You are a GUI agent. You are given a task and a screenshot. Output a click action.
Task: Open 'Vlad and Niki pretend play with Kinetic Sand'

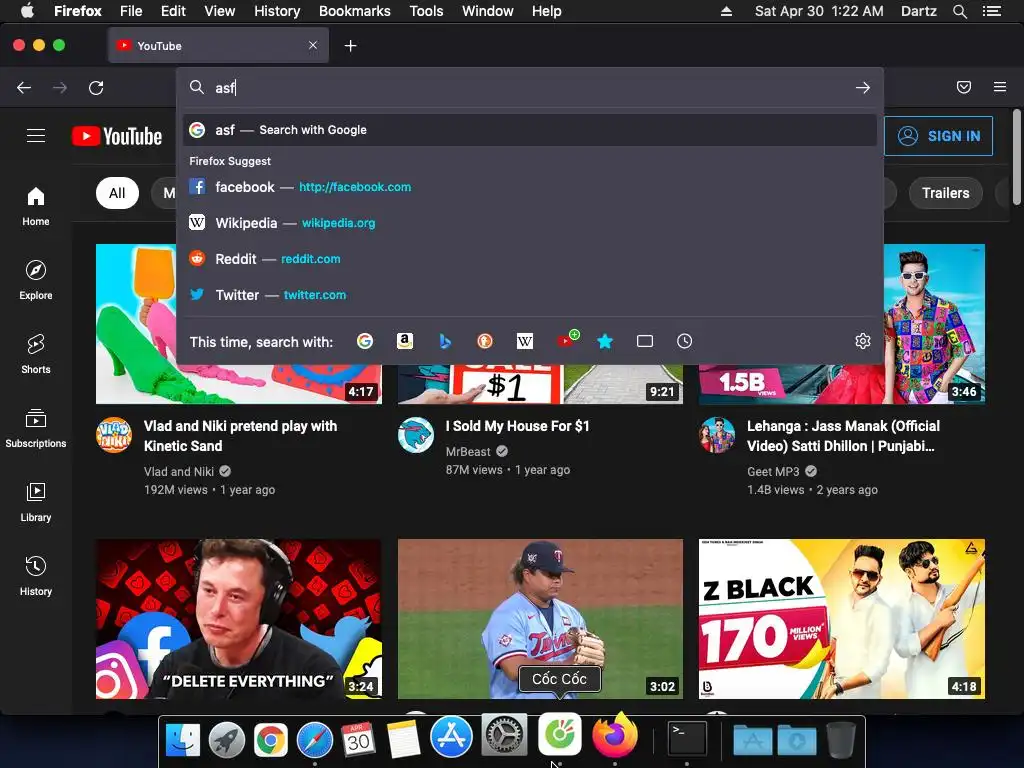pos(240,436)
